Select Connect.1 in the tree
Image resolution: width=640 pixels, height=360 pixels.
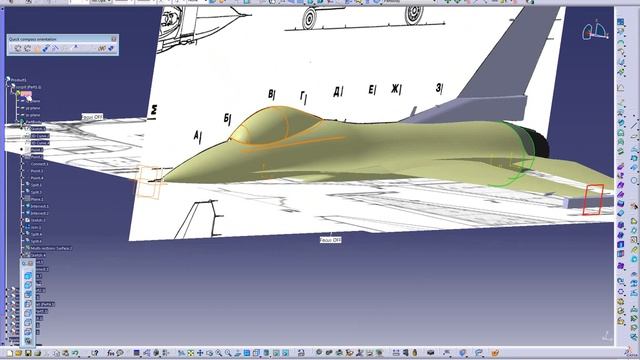39,164
